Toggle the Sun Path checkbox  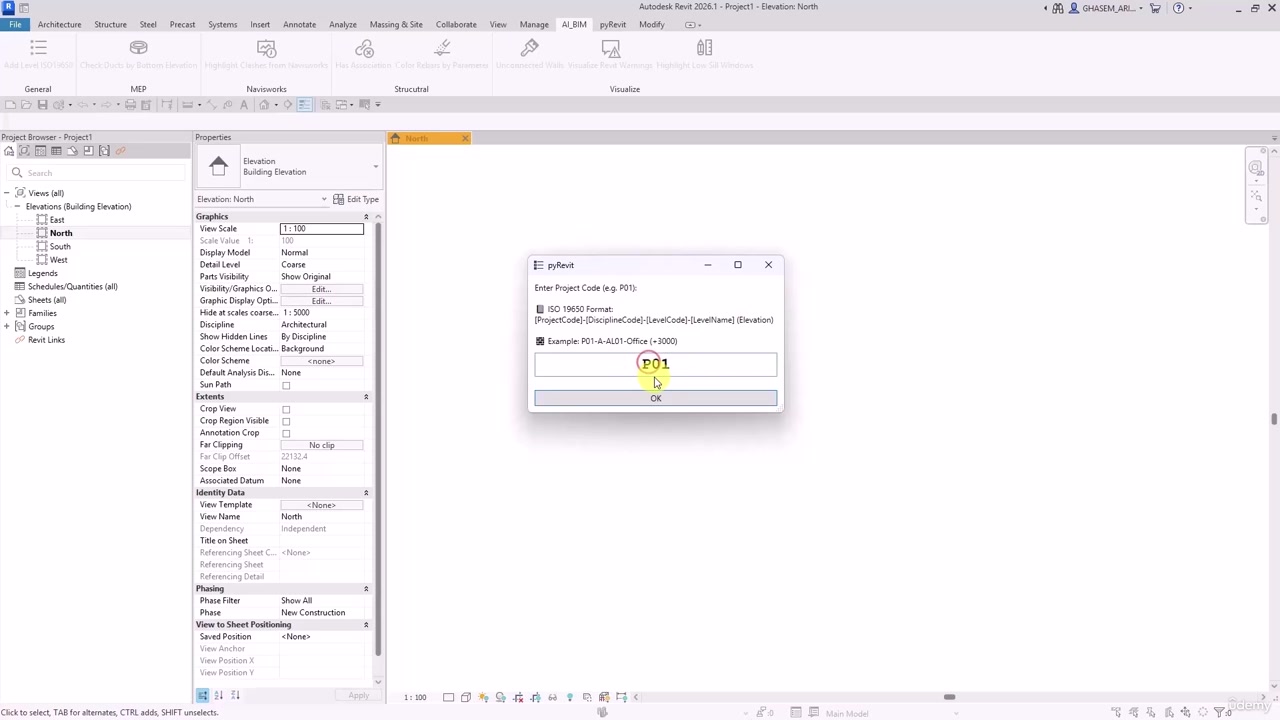[x=286, y=385]
